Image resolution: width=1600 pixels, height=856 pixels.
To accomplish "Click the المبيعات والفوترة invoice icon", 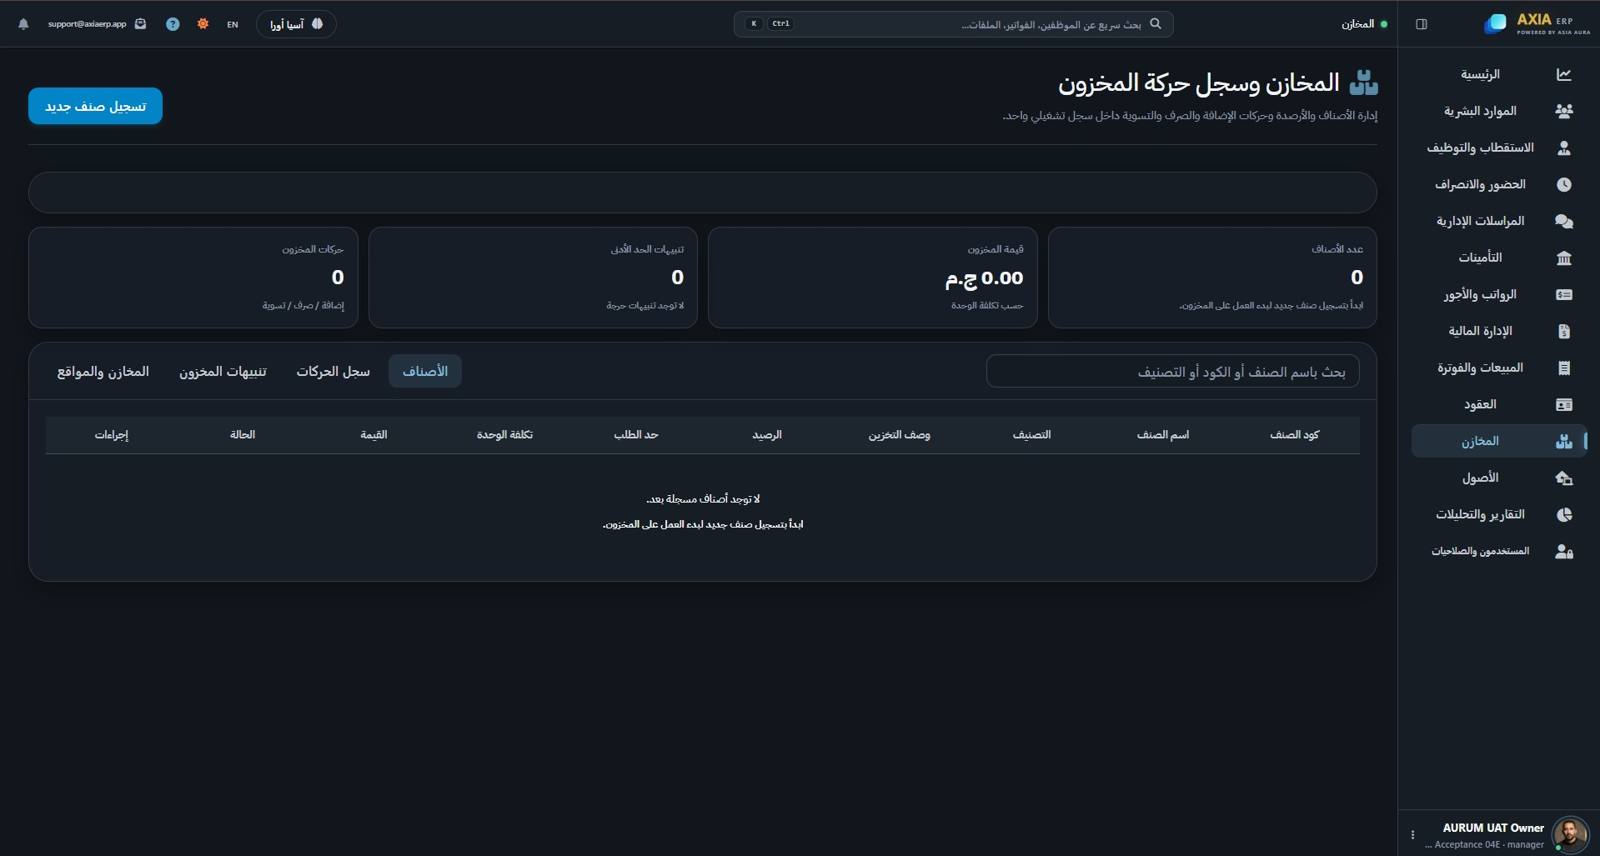I will point(1564,368).
